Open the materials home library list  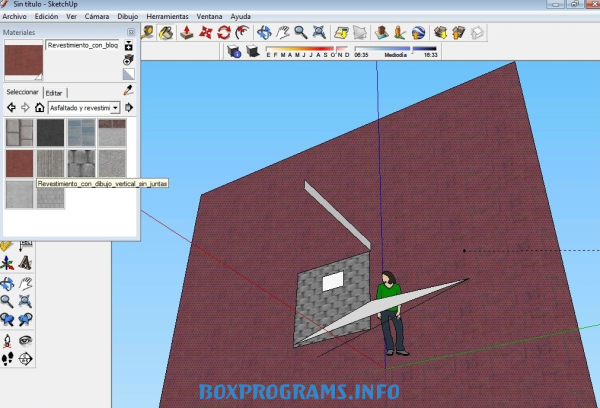(39, 108)
